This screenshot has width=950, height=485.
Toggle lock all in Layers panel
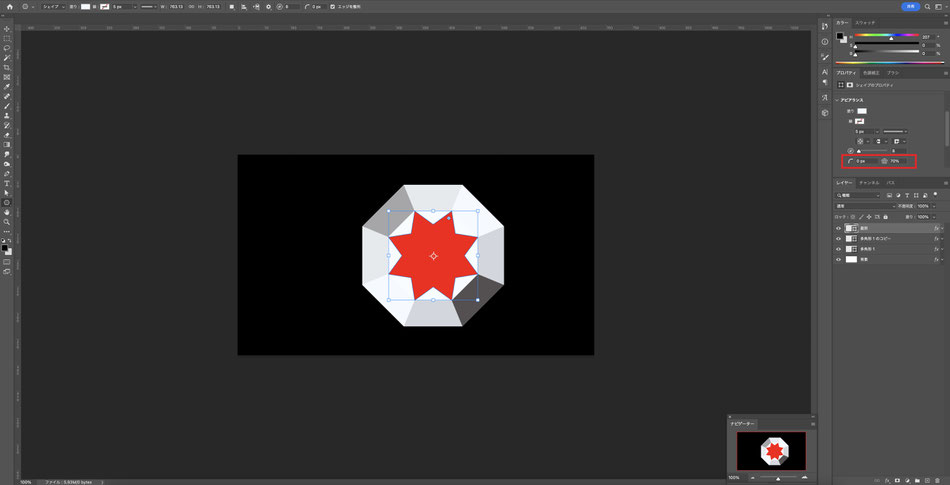pos(885,217)
